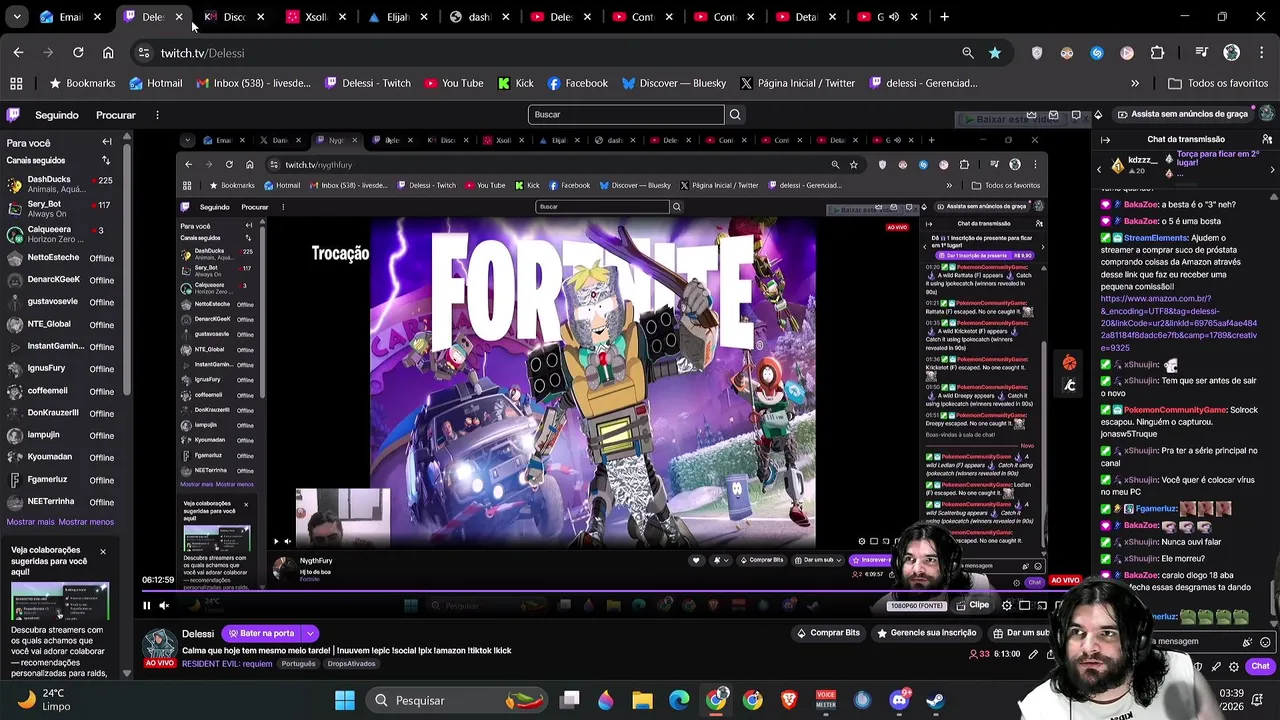Image resolution: width=1280 pixels, height=720 pixels.
Task: Close the Veja colaborações sugeridas card
Action: point(102,552)
